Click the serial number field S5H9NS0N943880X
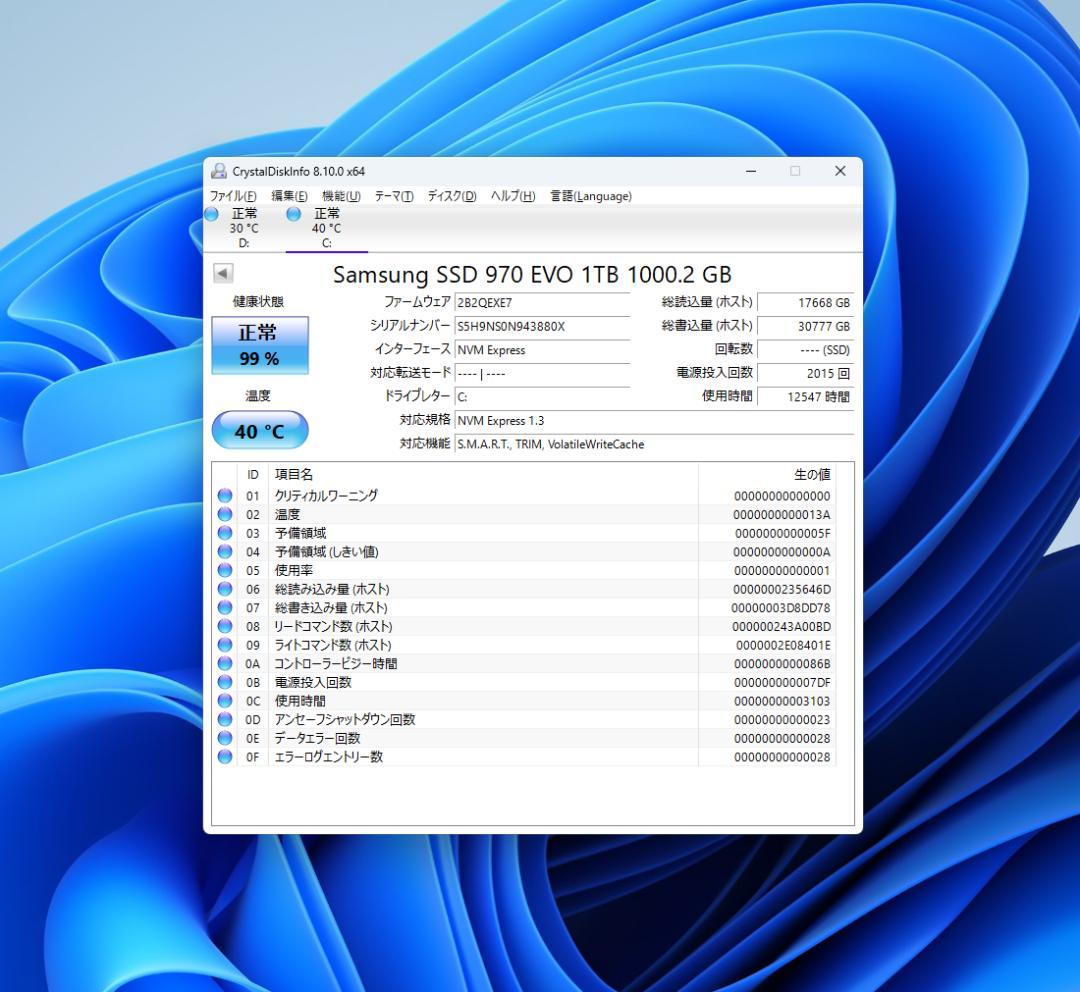This screenshot has height=992, width=1080. point(542,326)
